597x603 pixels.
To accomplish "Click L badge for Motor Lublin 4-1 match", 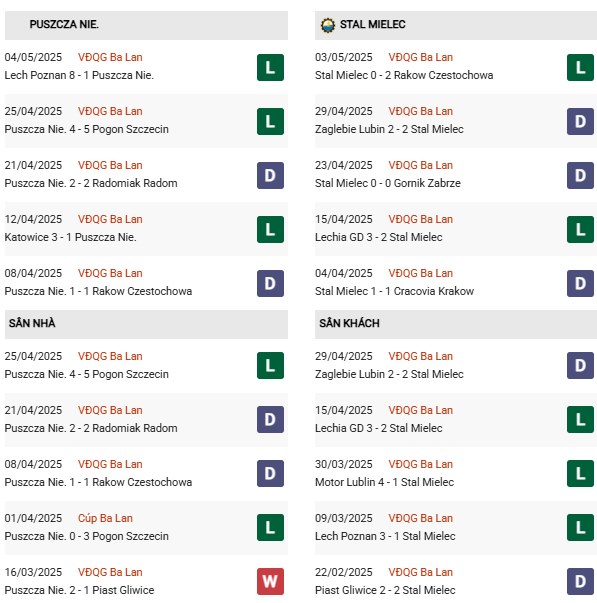I will (x=580, y=474).
